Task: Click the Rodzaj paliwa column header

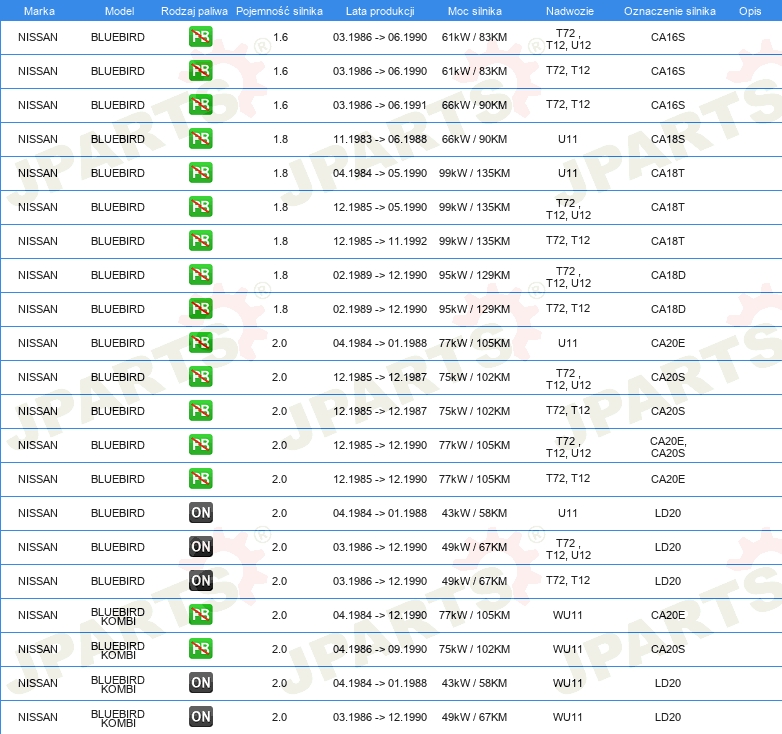Action: pos(194,11)
